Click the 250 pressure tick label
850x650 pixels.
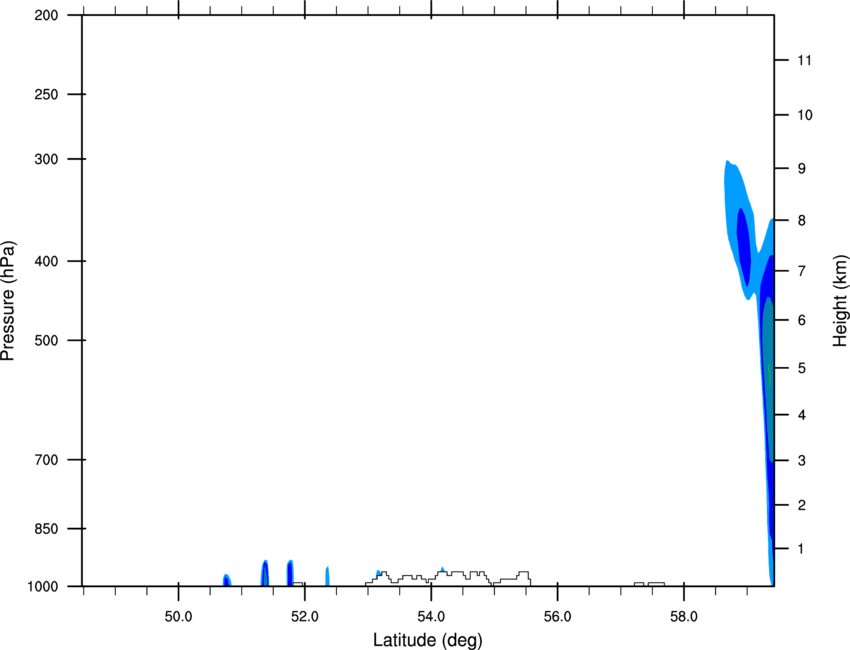pyautogui.click(x=46, y=94)
